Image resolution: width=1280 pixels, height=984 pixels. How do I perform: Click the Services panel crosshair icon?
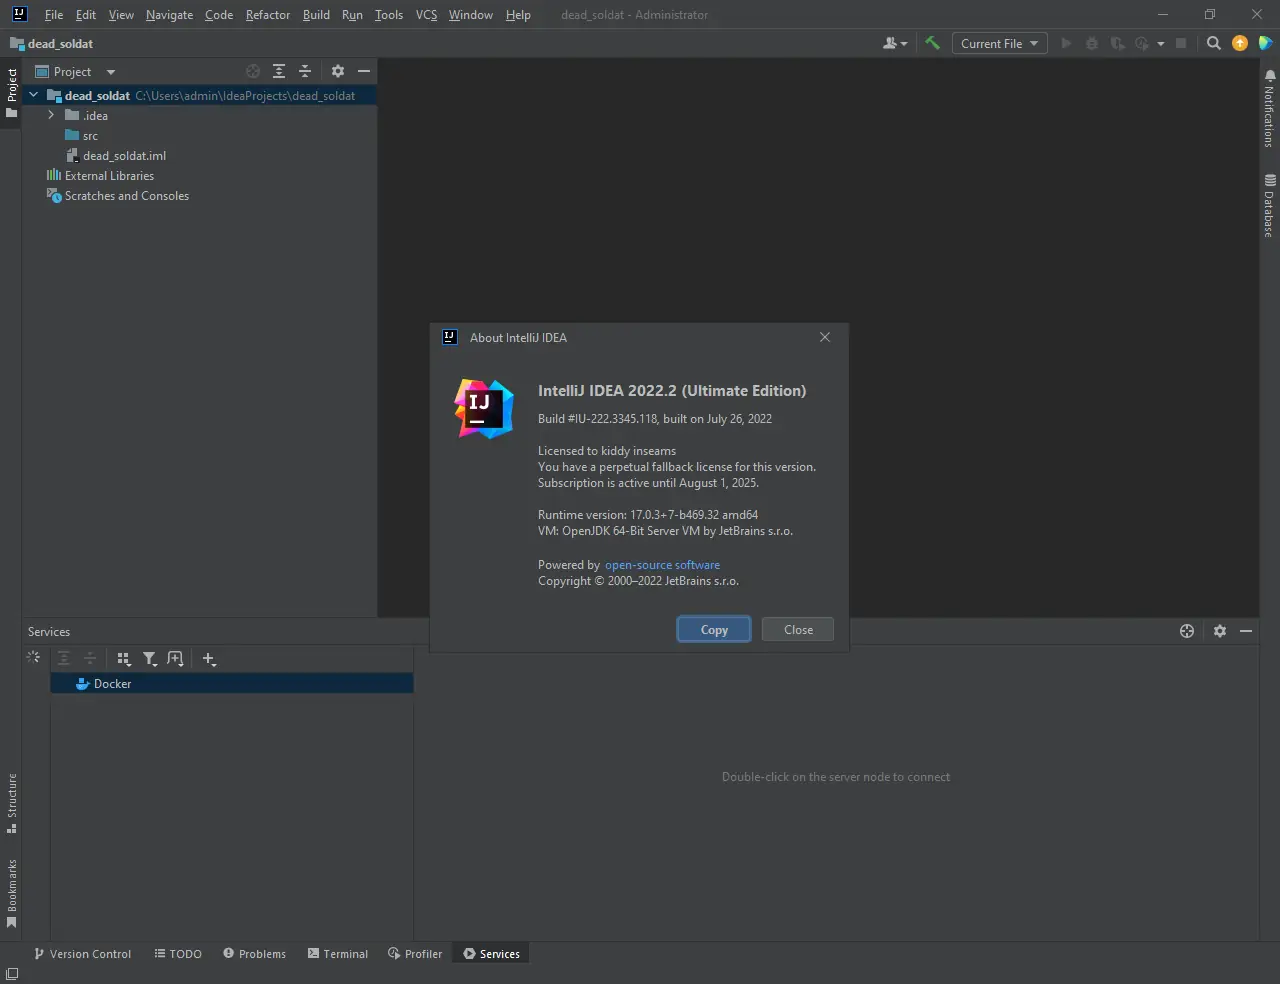pyautogui.click(x=1187, y=631)
